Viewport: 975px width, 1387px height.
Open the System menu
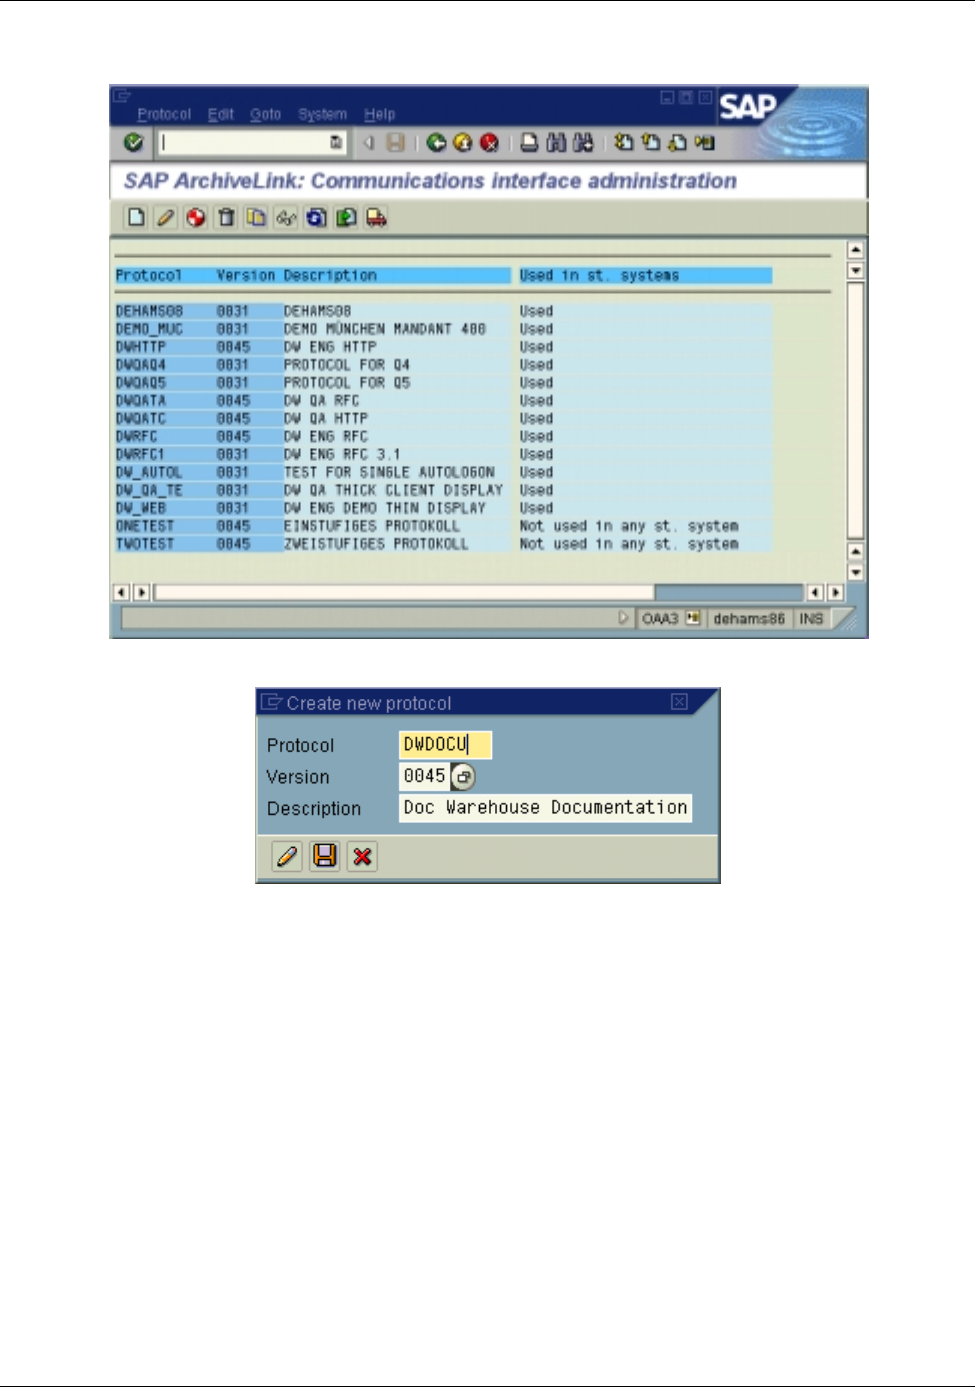click(x=322, y=114)
